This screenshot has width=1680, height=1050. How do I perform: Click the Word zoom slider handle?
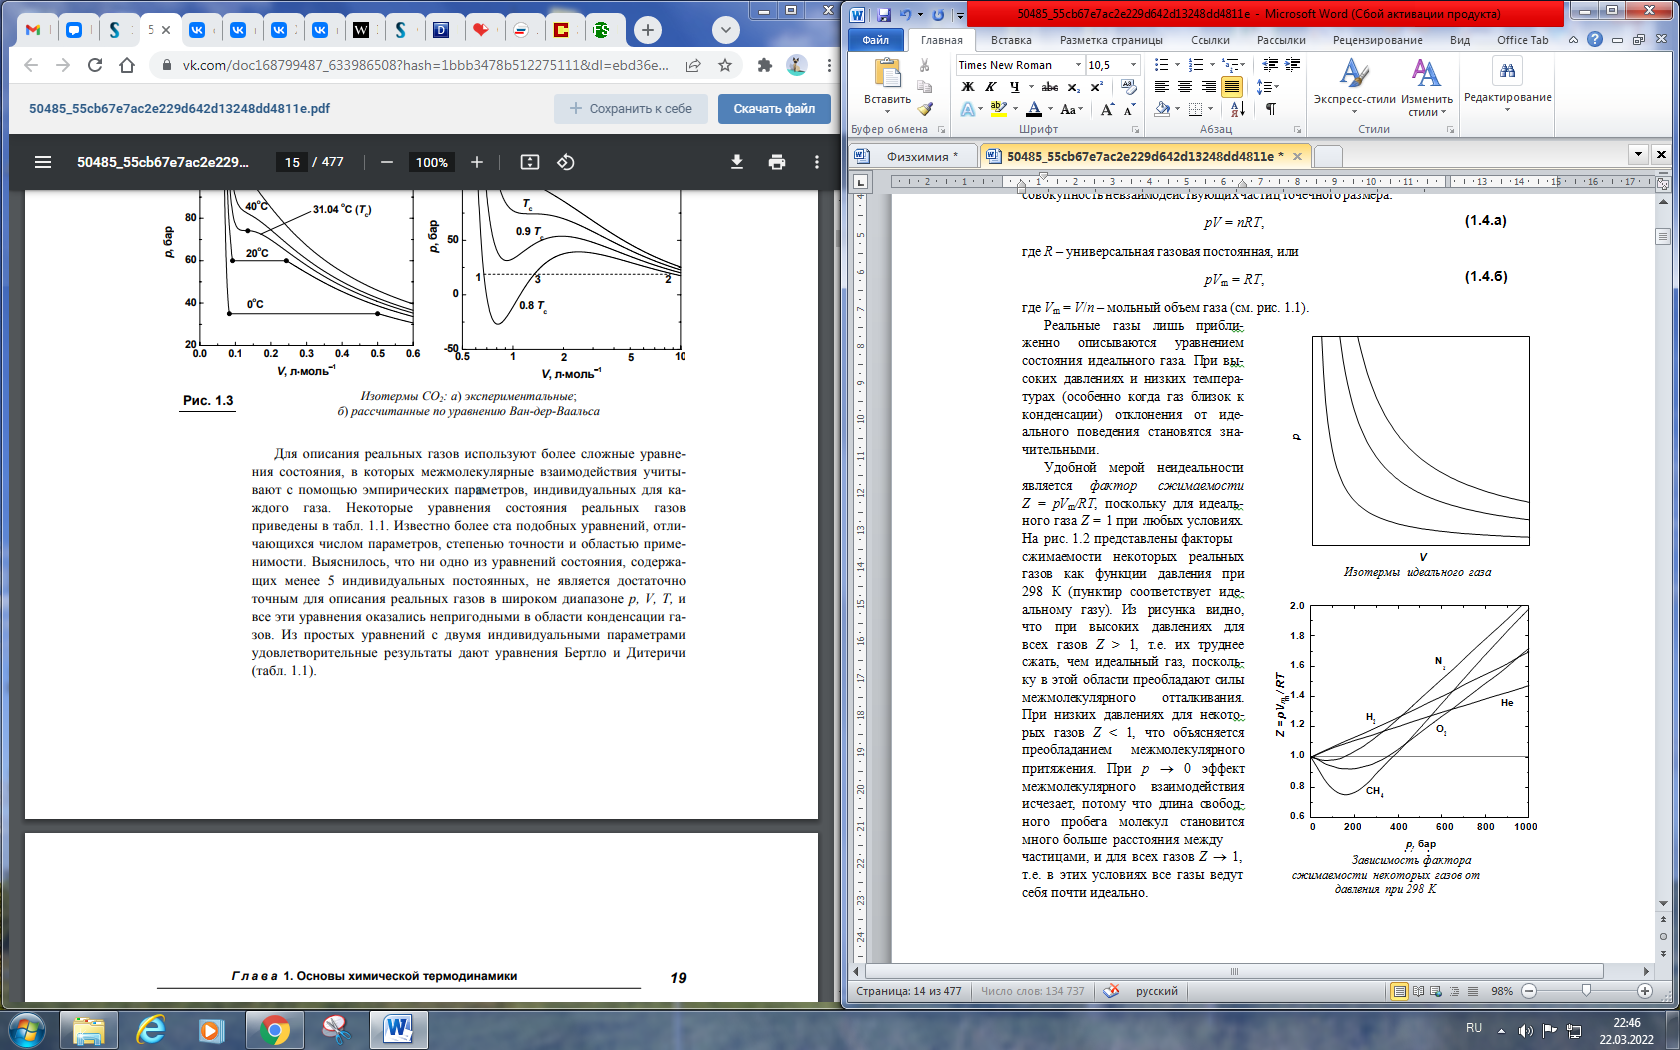(x=1586, y=990)
